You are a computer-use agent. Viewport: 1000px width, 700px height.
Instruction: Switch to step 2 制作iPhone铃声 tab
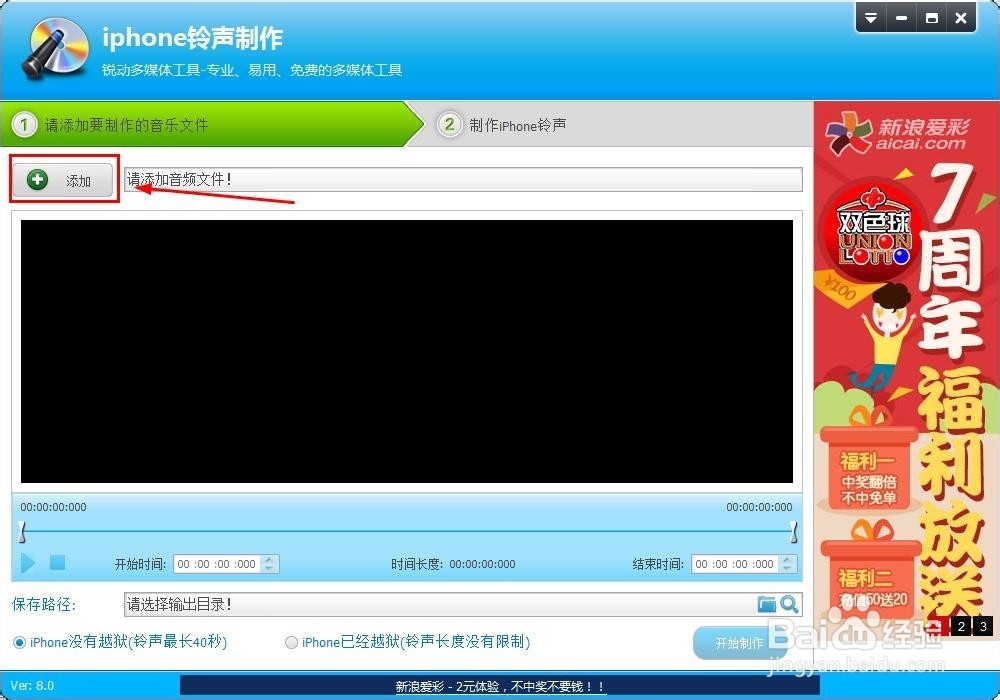[x=503, y=124]
